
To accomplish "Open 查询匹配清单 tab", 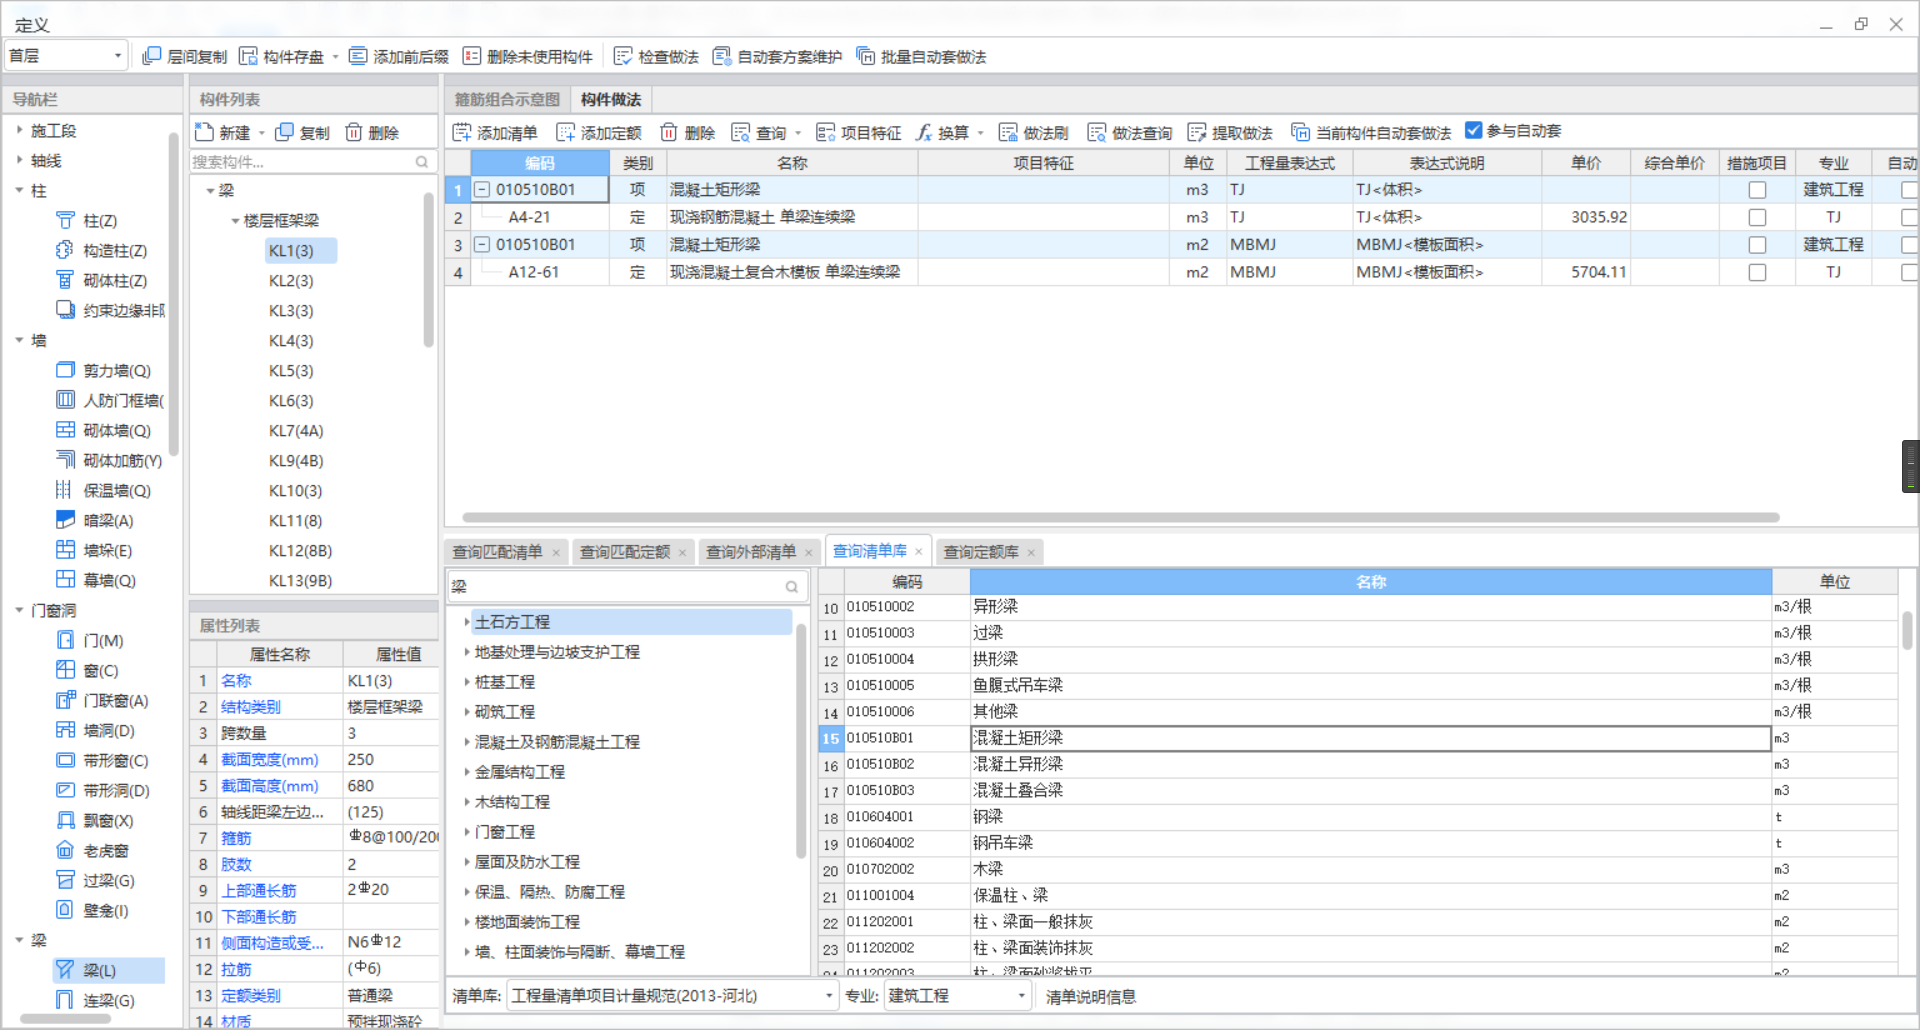I will 497,552.
